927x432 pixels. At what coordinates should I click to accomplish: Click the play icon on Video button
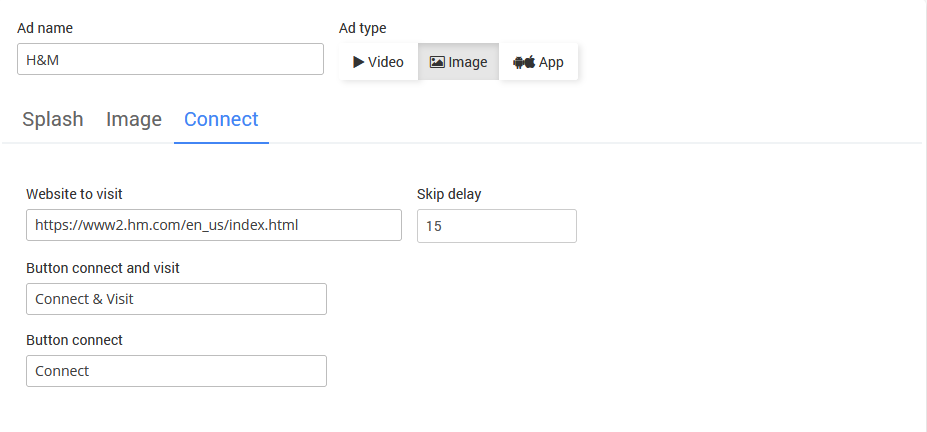[358, 62]
